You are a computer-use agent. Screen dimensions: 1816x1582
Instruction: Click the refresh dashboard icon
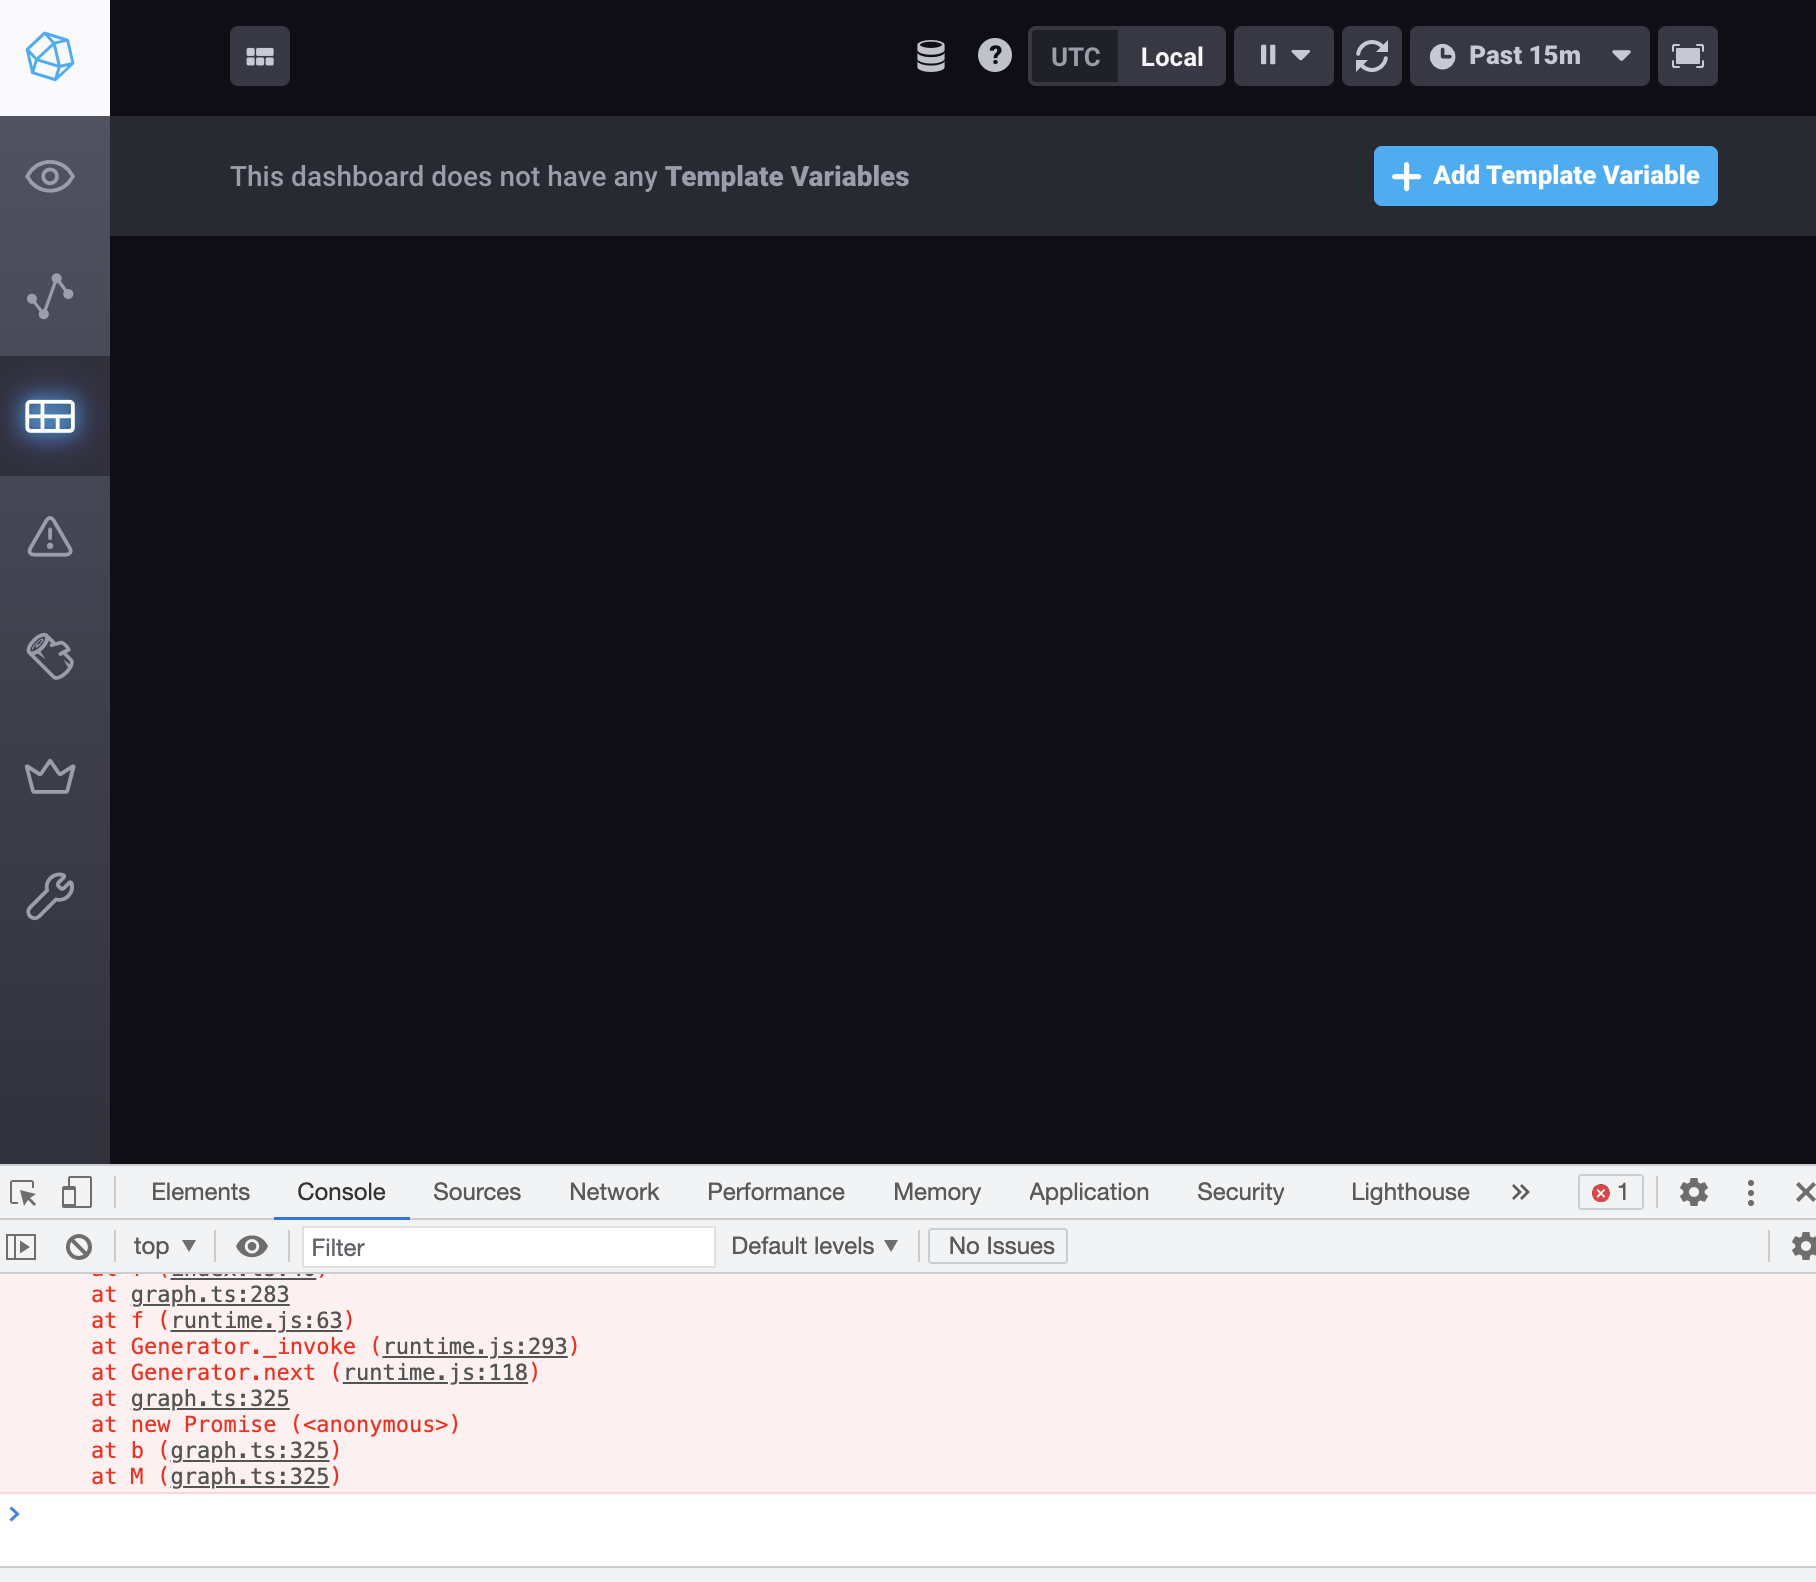1371,56
